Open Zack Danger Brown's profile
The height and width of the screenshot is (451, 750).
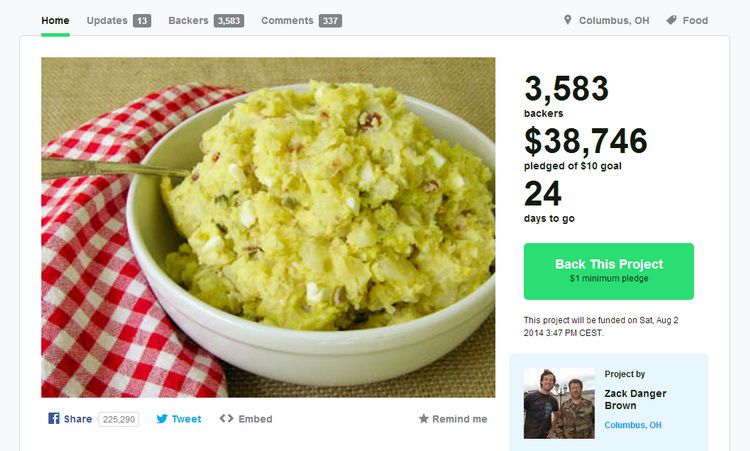(635, 399)
